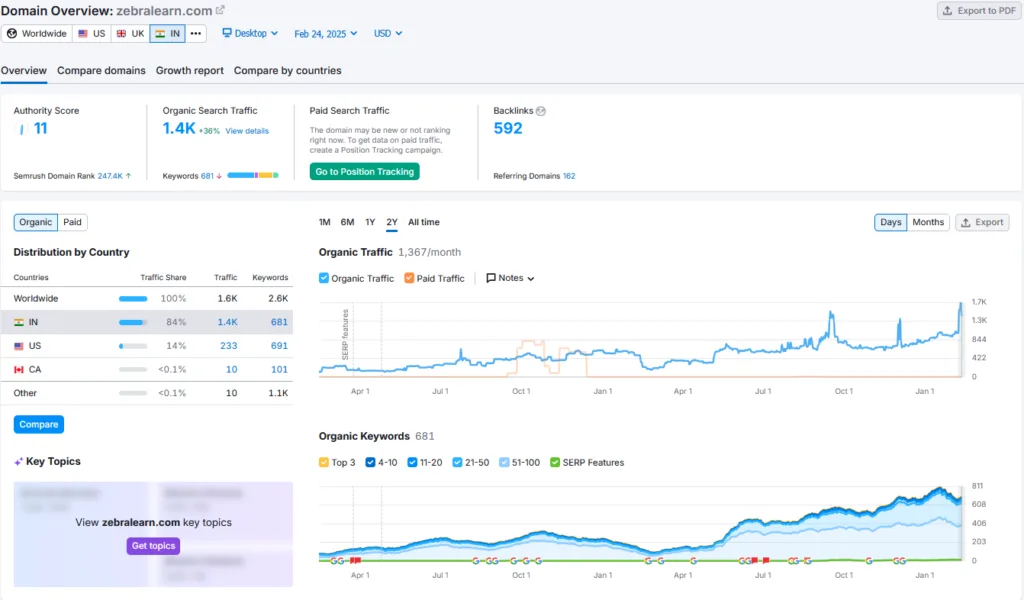The image size is (1024, 600).
Task: Toggle the 21-50 keywords checkbox
Action: click(457, 462)
